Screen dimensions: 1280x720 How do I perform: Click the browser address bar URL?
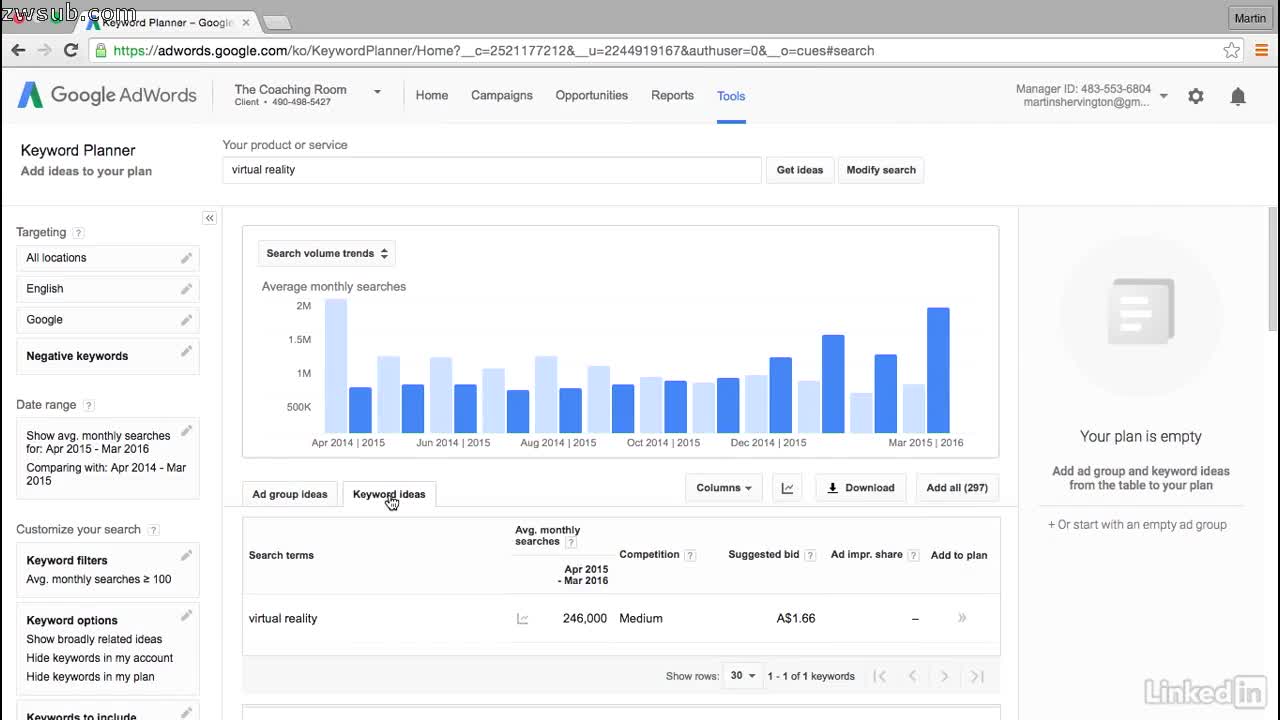[x=494, y=50]
